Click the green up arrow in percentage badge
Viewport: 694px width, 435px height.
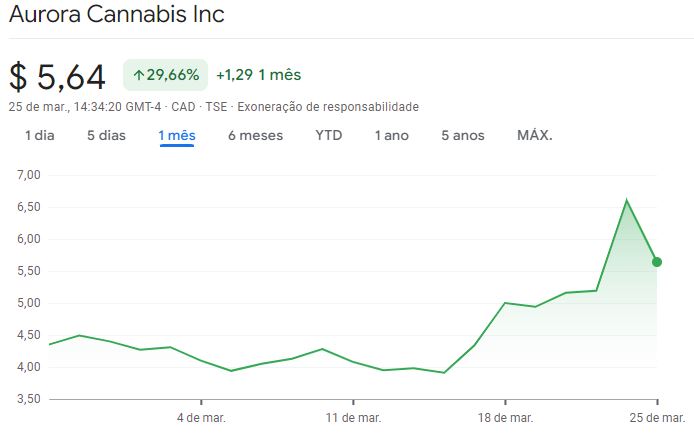138,75
